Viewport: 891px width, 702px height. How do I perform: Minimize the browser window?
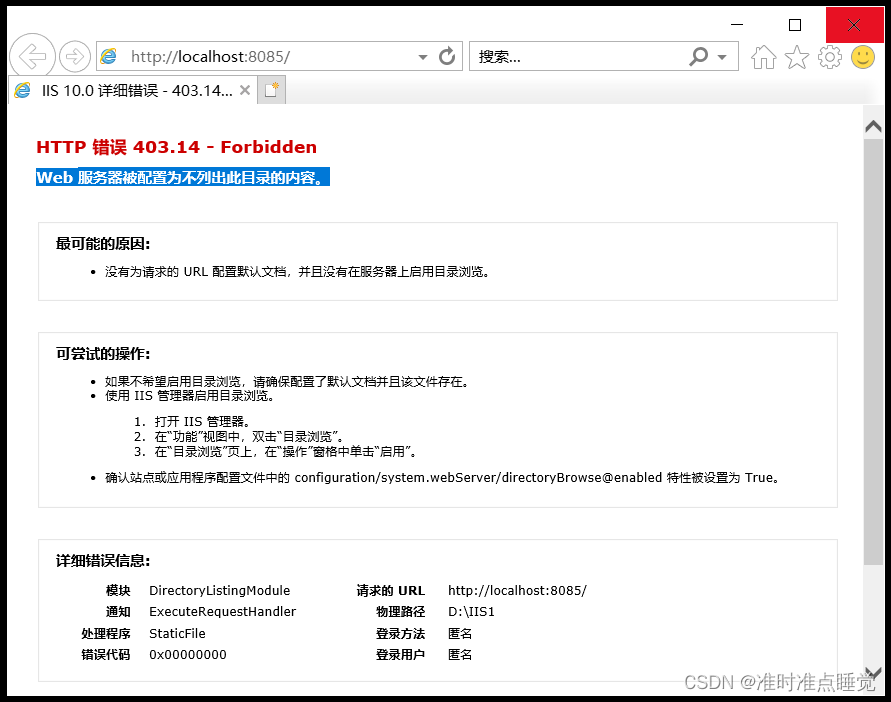coord(737,24)
